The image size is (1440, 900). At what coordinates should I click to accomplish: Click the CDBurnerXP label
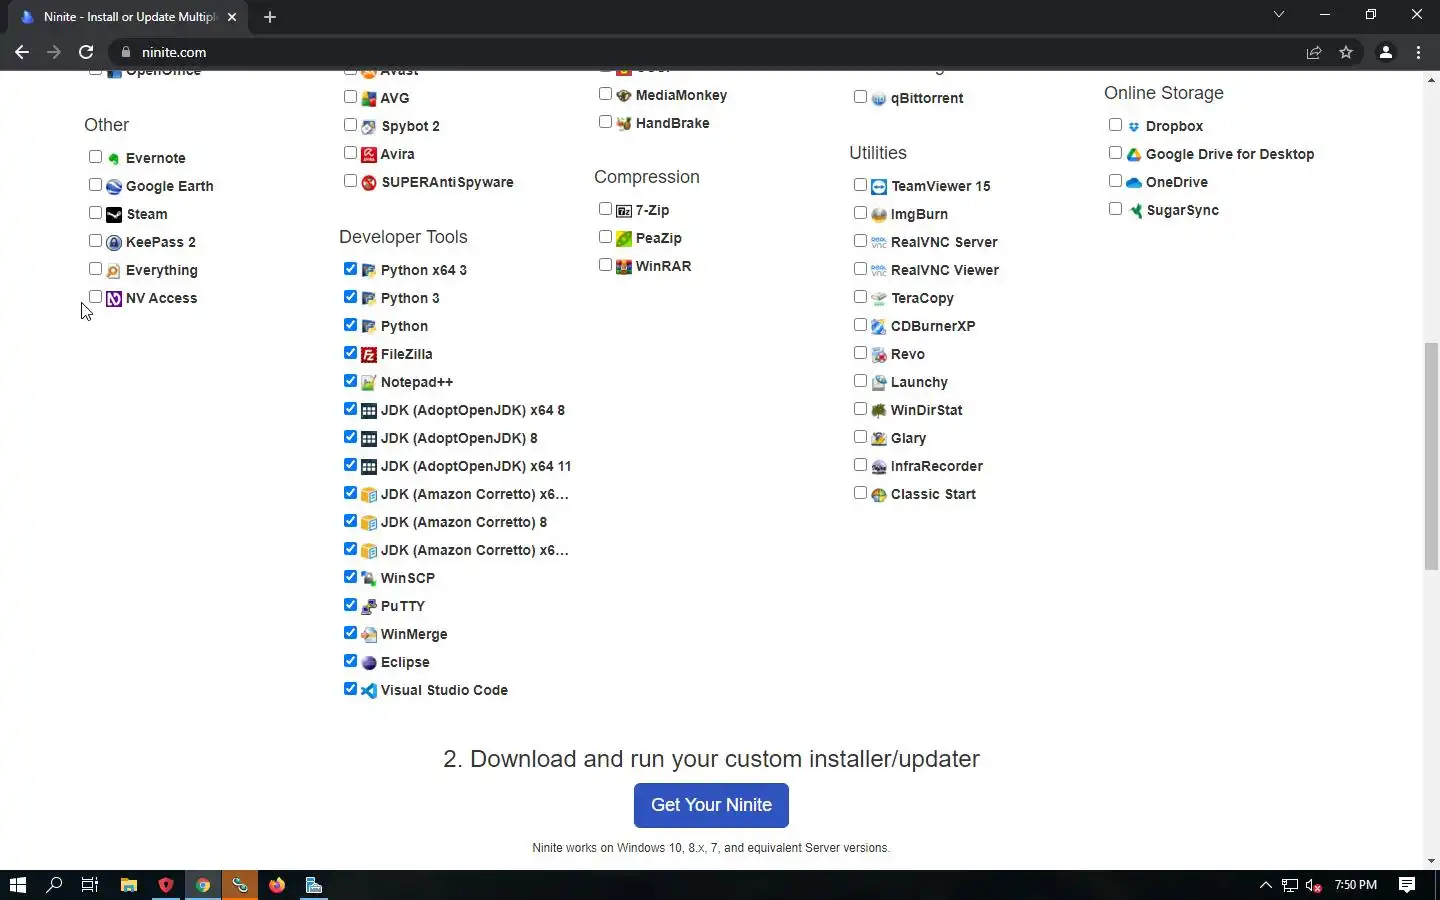coord(933,326)
